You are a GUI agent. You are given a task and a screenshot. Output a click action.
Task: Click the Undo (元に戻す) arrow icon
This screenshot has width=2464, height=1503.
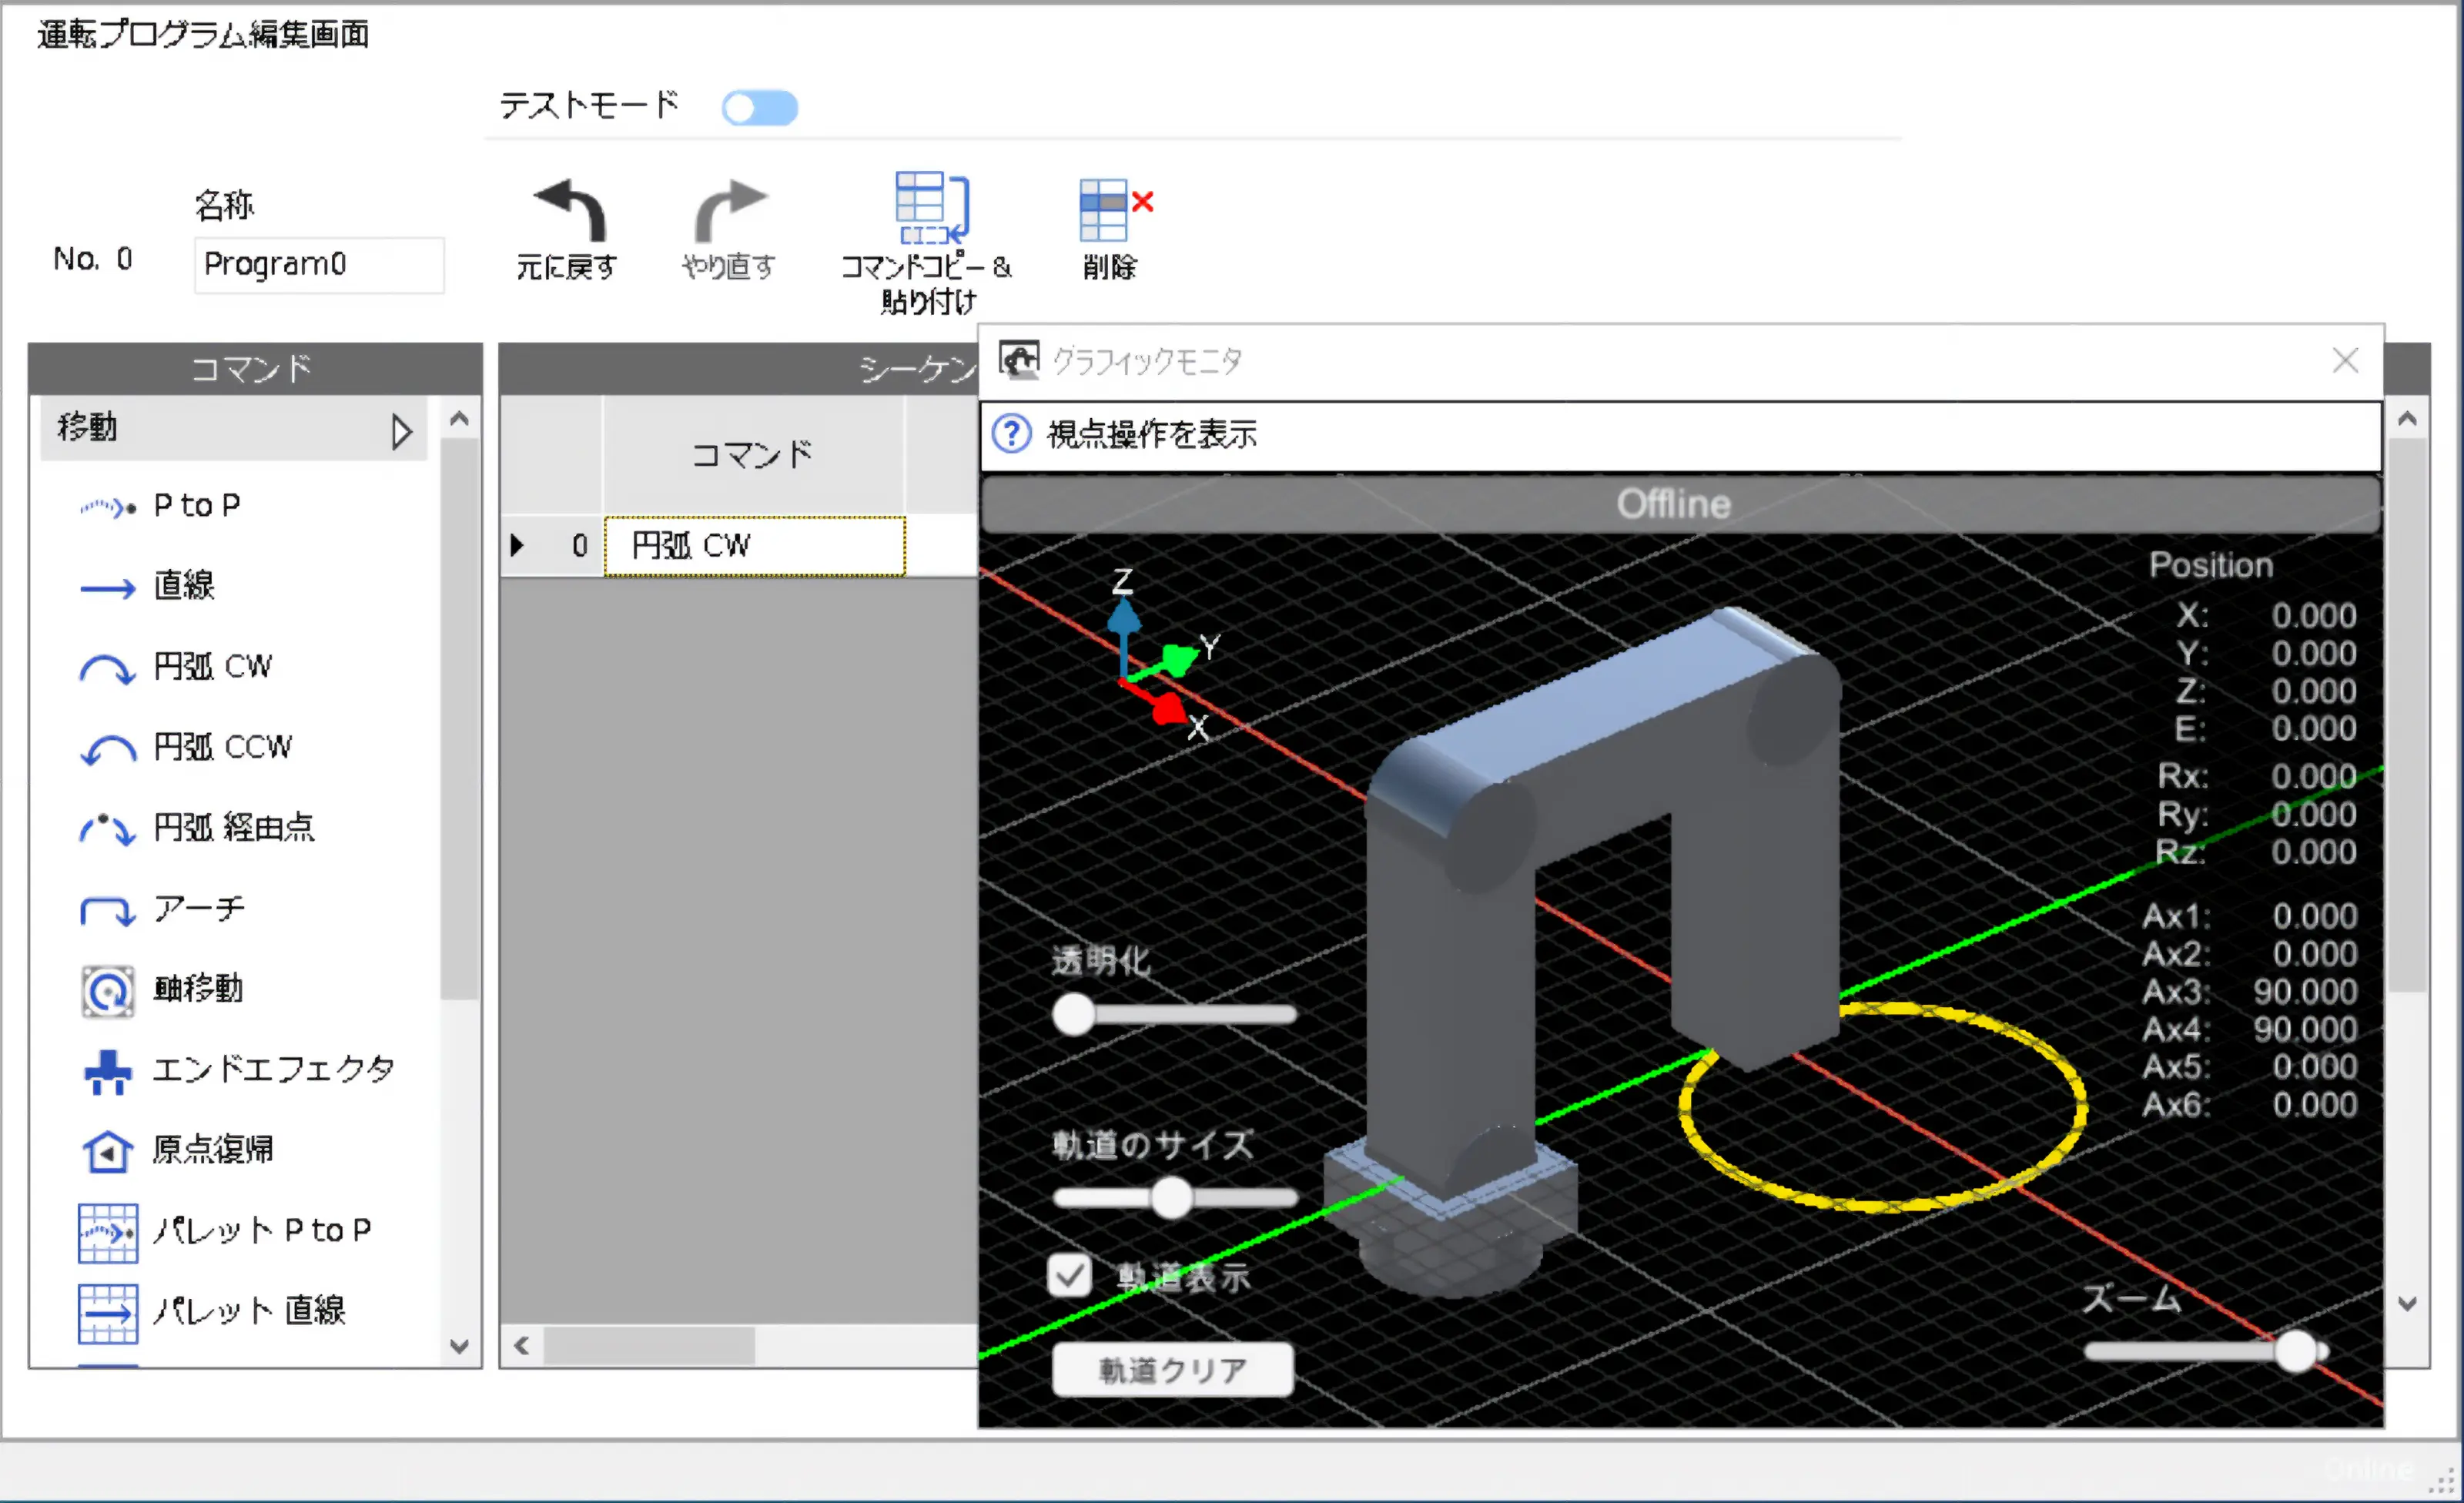pyautogui.click(x=569, y=211)
